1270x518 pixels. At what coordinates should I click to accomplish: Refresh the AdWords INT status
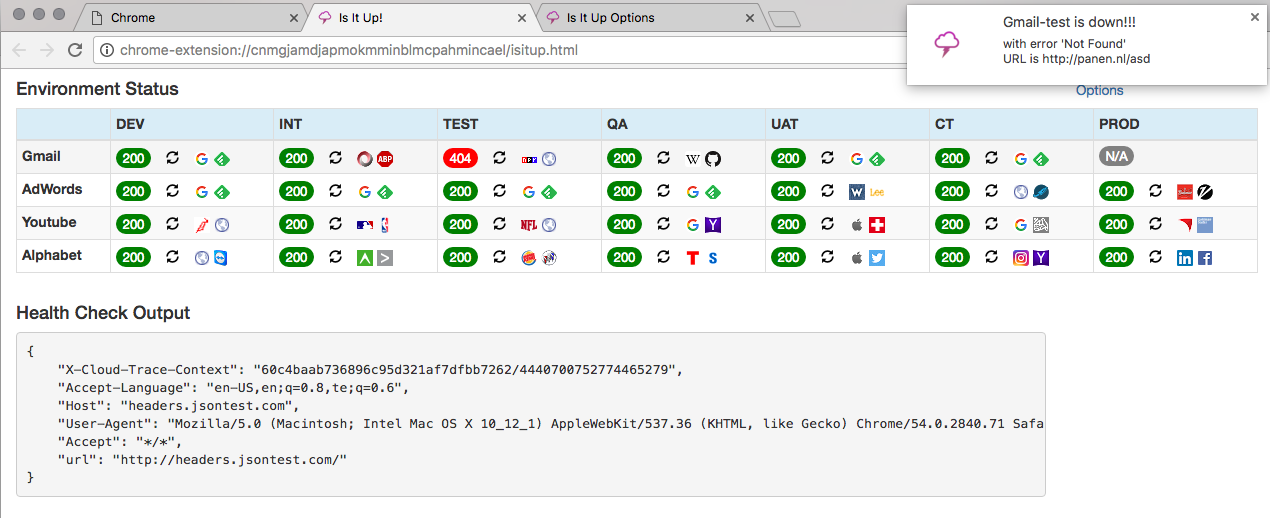pos(336,191)
